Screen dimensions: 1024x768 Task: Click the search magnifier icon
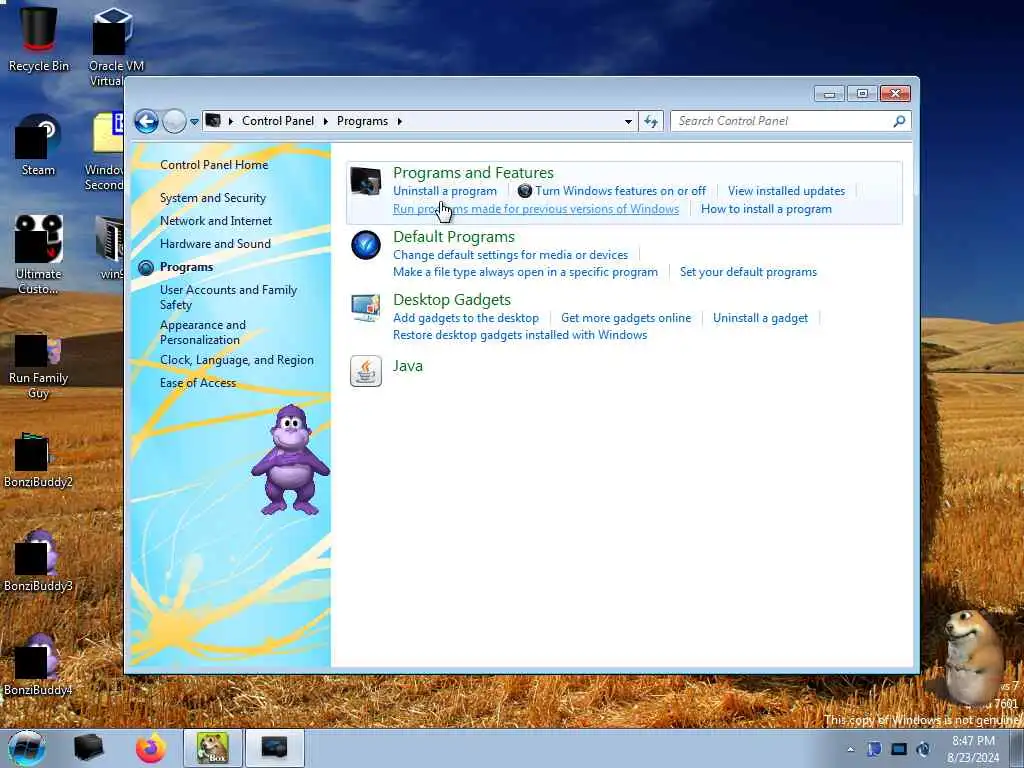pyautogui.click(x=899, y=121)
